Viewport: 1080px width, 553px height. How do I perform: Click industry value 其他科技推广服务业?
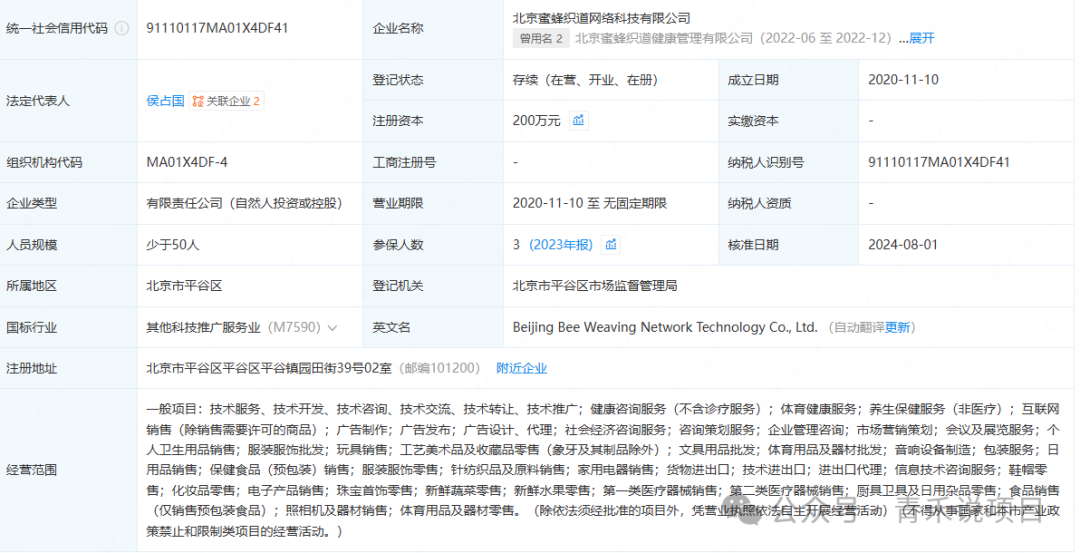point(203,328)
